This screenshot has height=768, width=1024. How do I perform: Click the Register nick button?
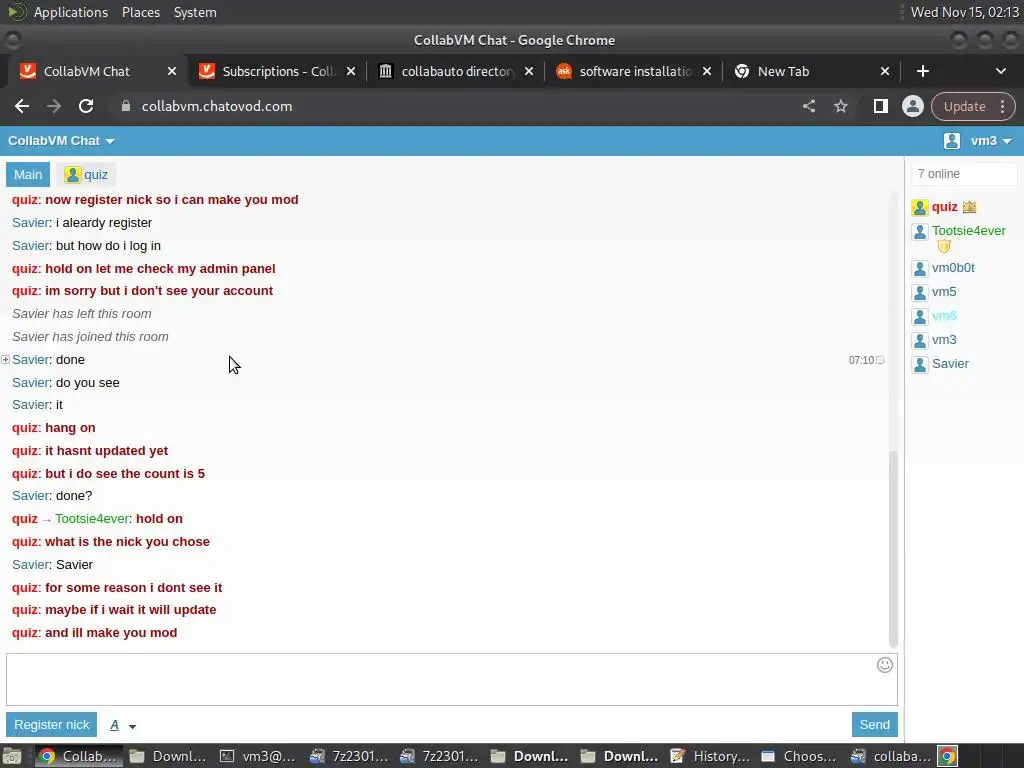pyautogui.click(x=52, y=725)
